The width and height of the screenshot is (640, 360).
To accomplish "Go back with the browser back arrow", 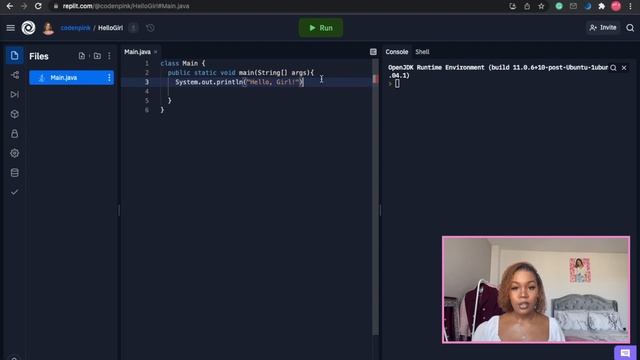I will click(x=10, y=6).
